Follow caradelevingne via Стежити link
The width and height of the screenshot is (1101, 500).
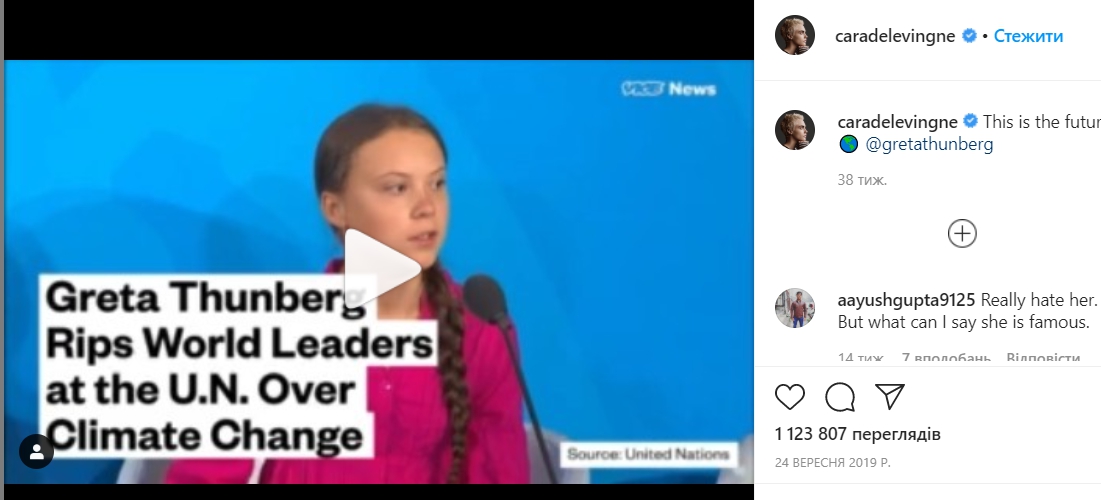click(x=1028, y=36)
